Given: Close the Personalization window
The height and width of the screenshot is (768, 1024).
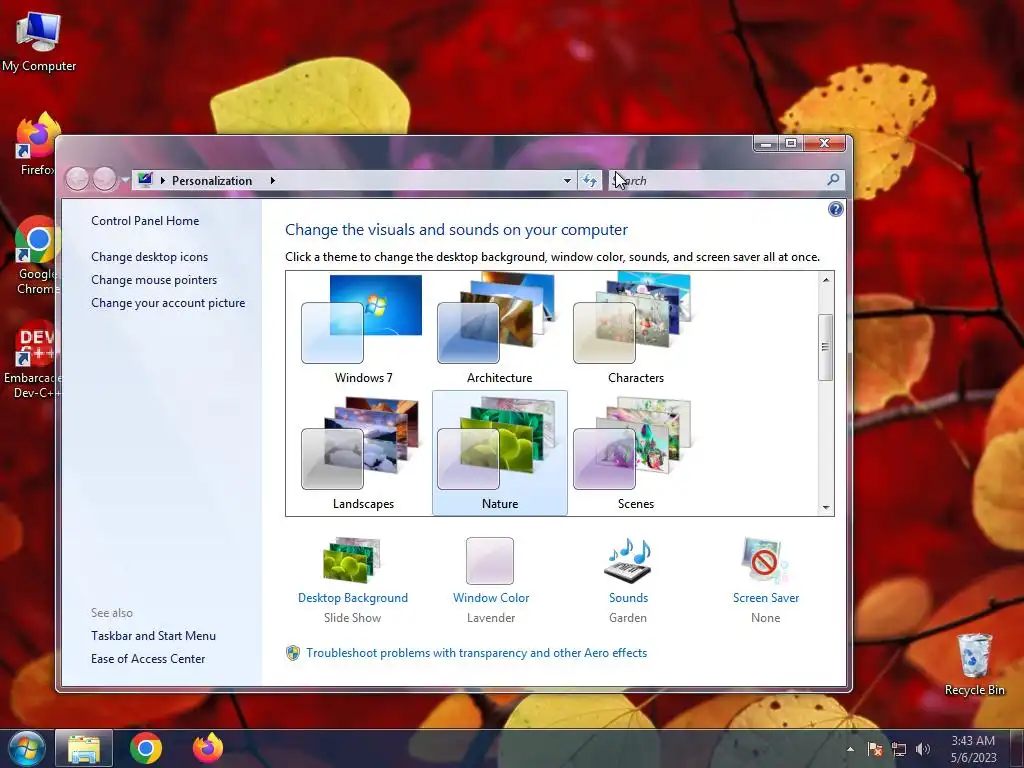Looking at the screenshot, I should 825,143.
